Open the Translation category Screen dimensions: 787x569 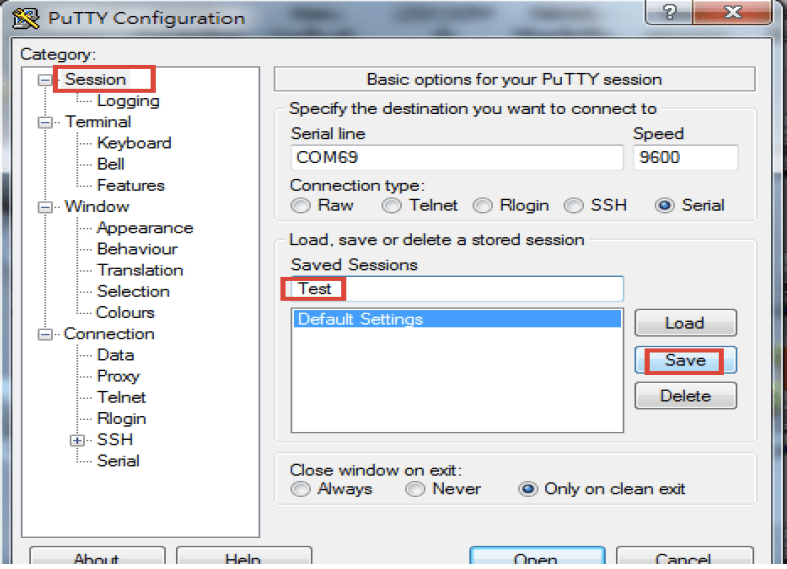coord(140,270)
